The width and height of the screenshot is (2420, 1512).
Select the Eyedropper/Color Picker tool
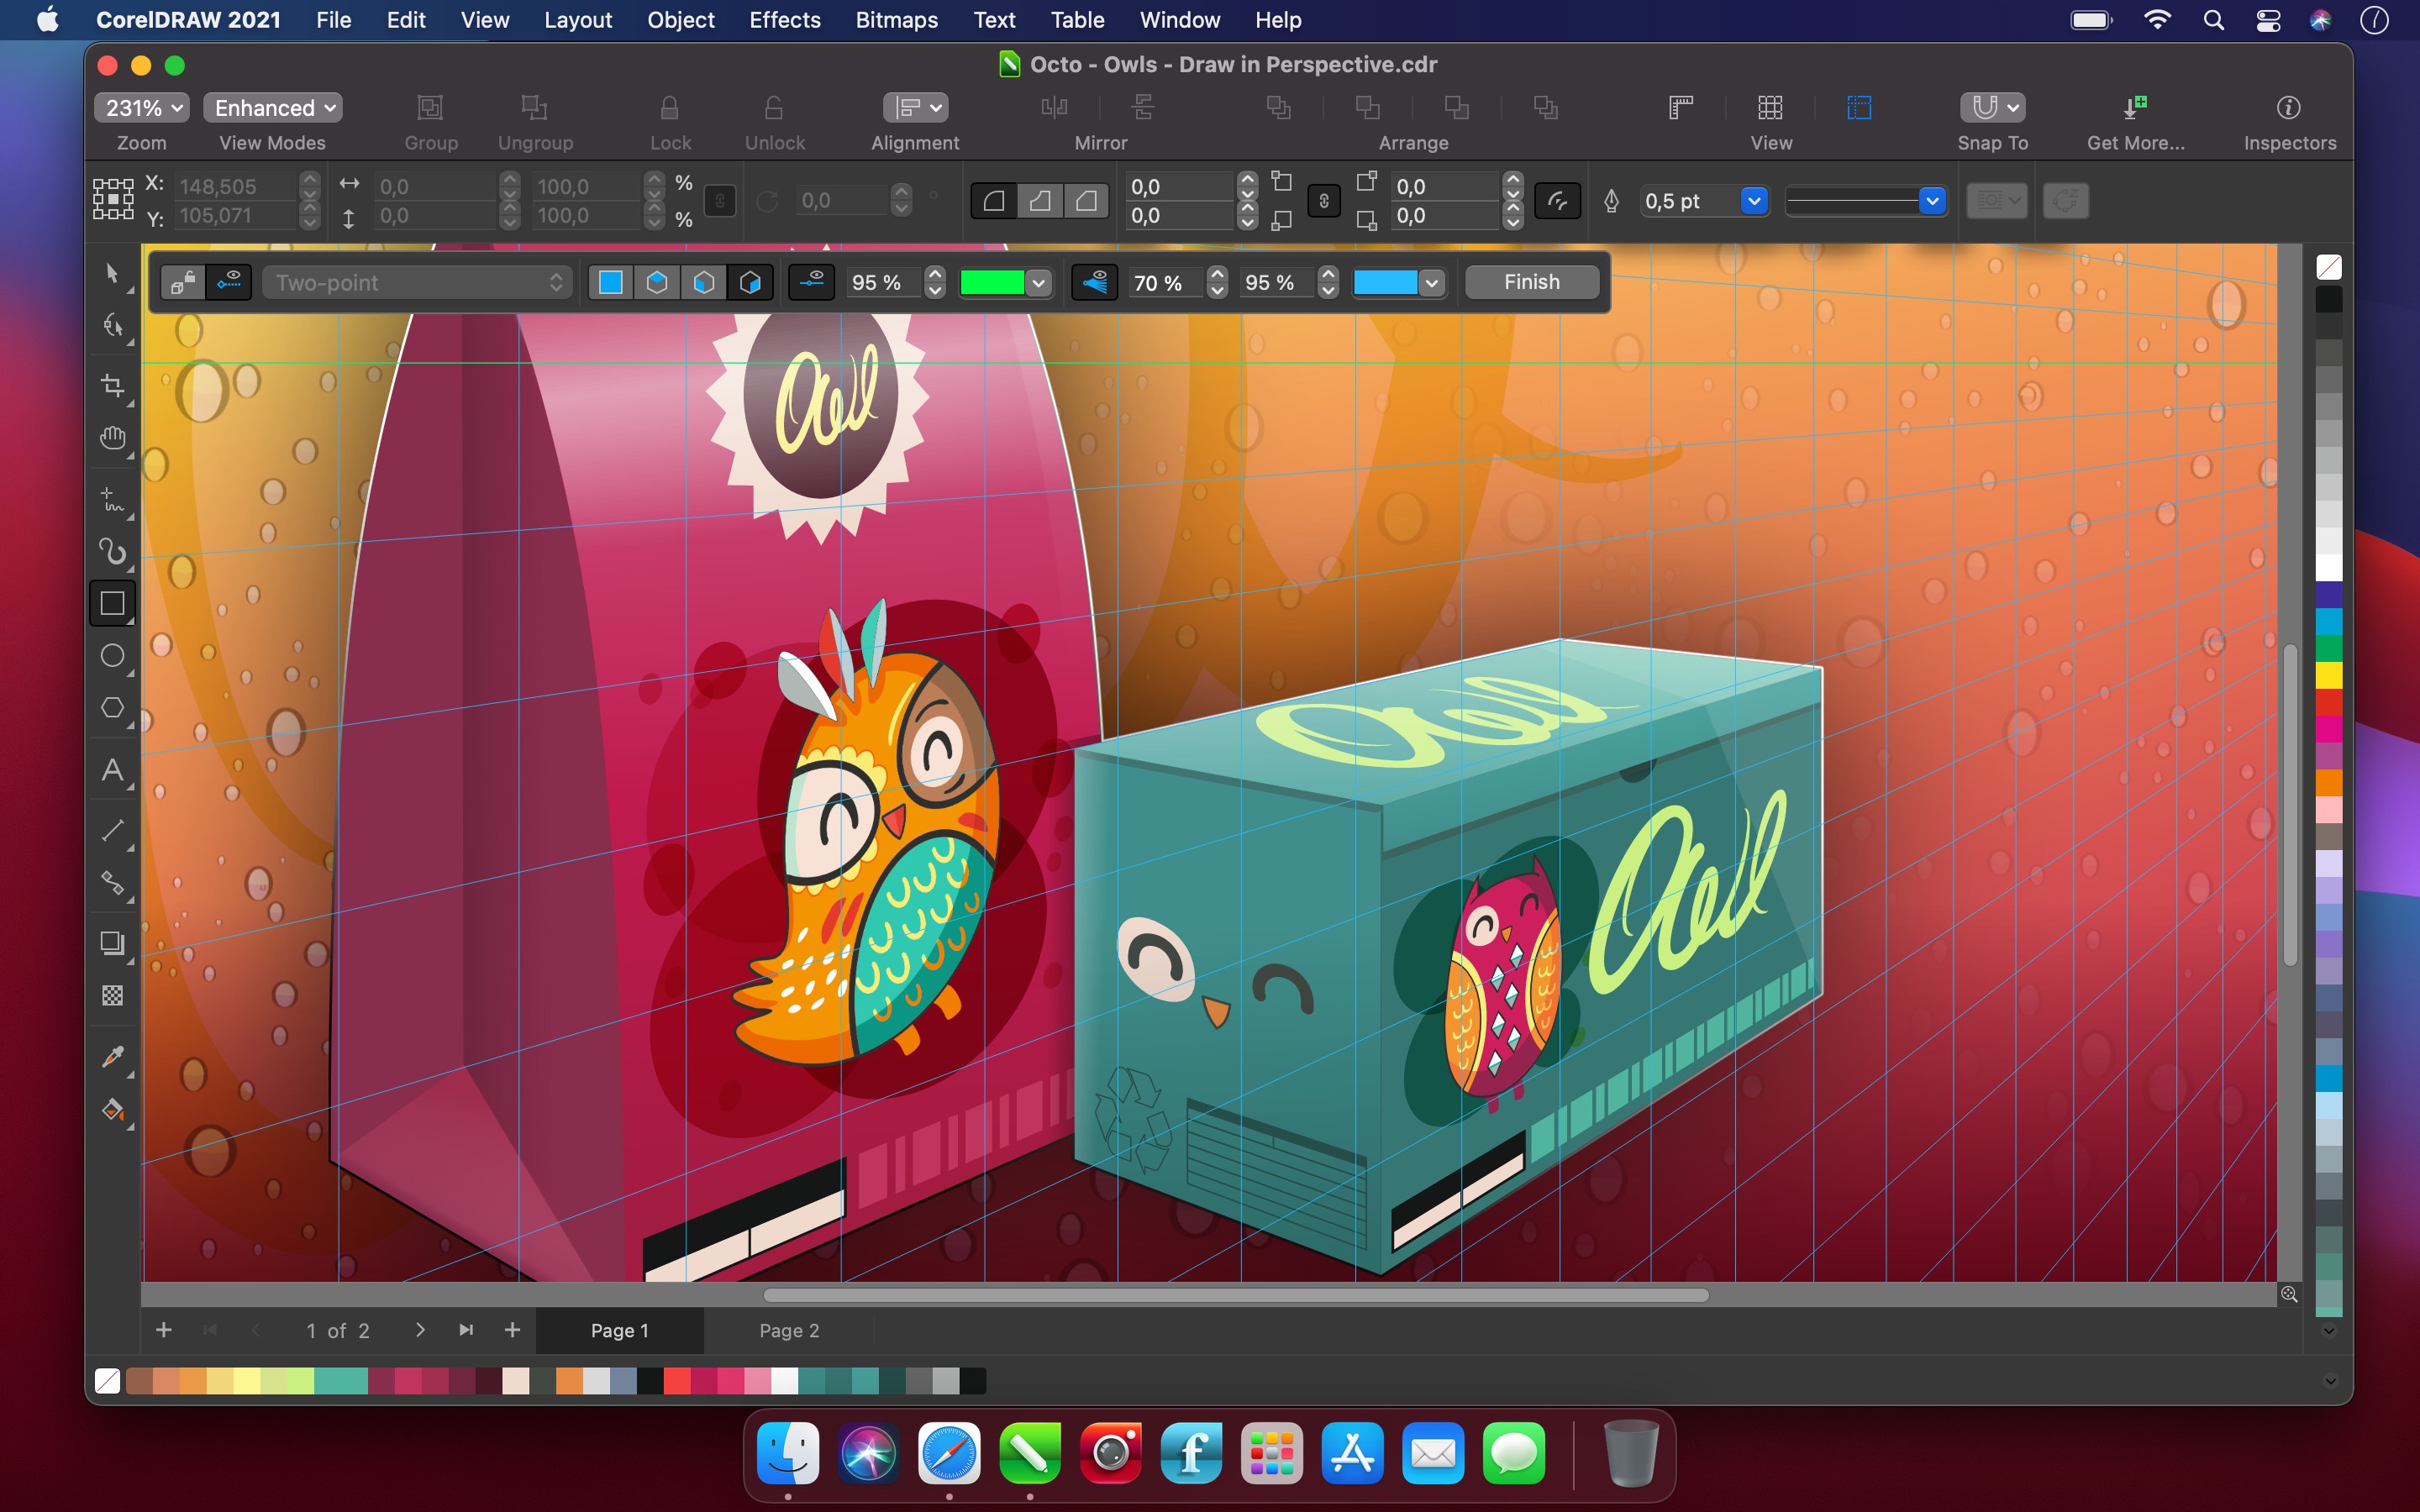(x=113, y=1056)
